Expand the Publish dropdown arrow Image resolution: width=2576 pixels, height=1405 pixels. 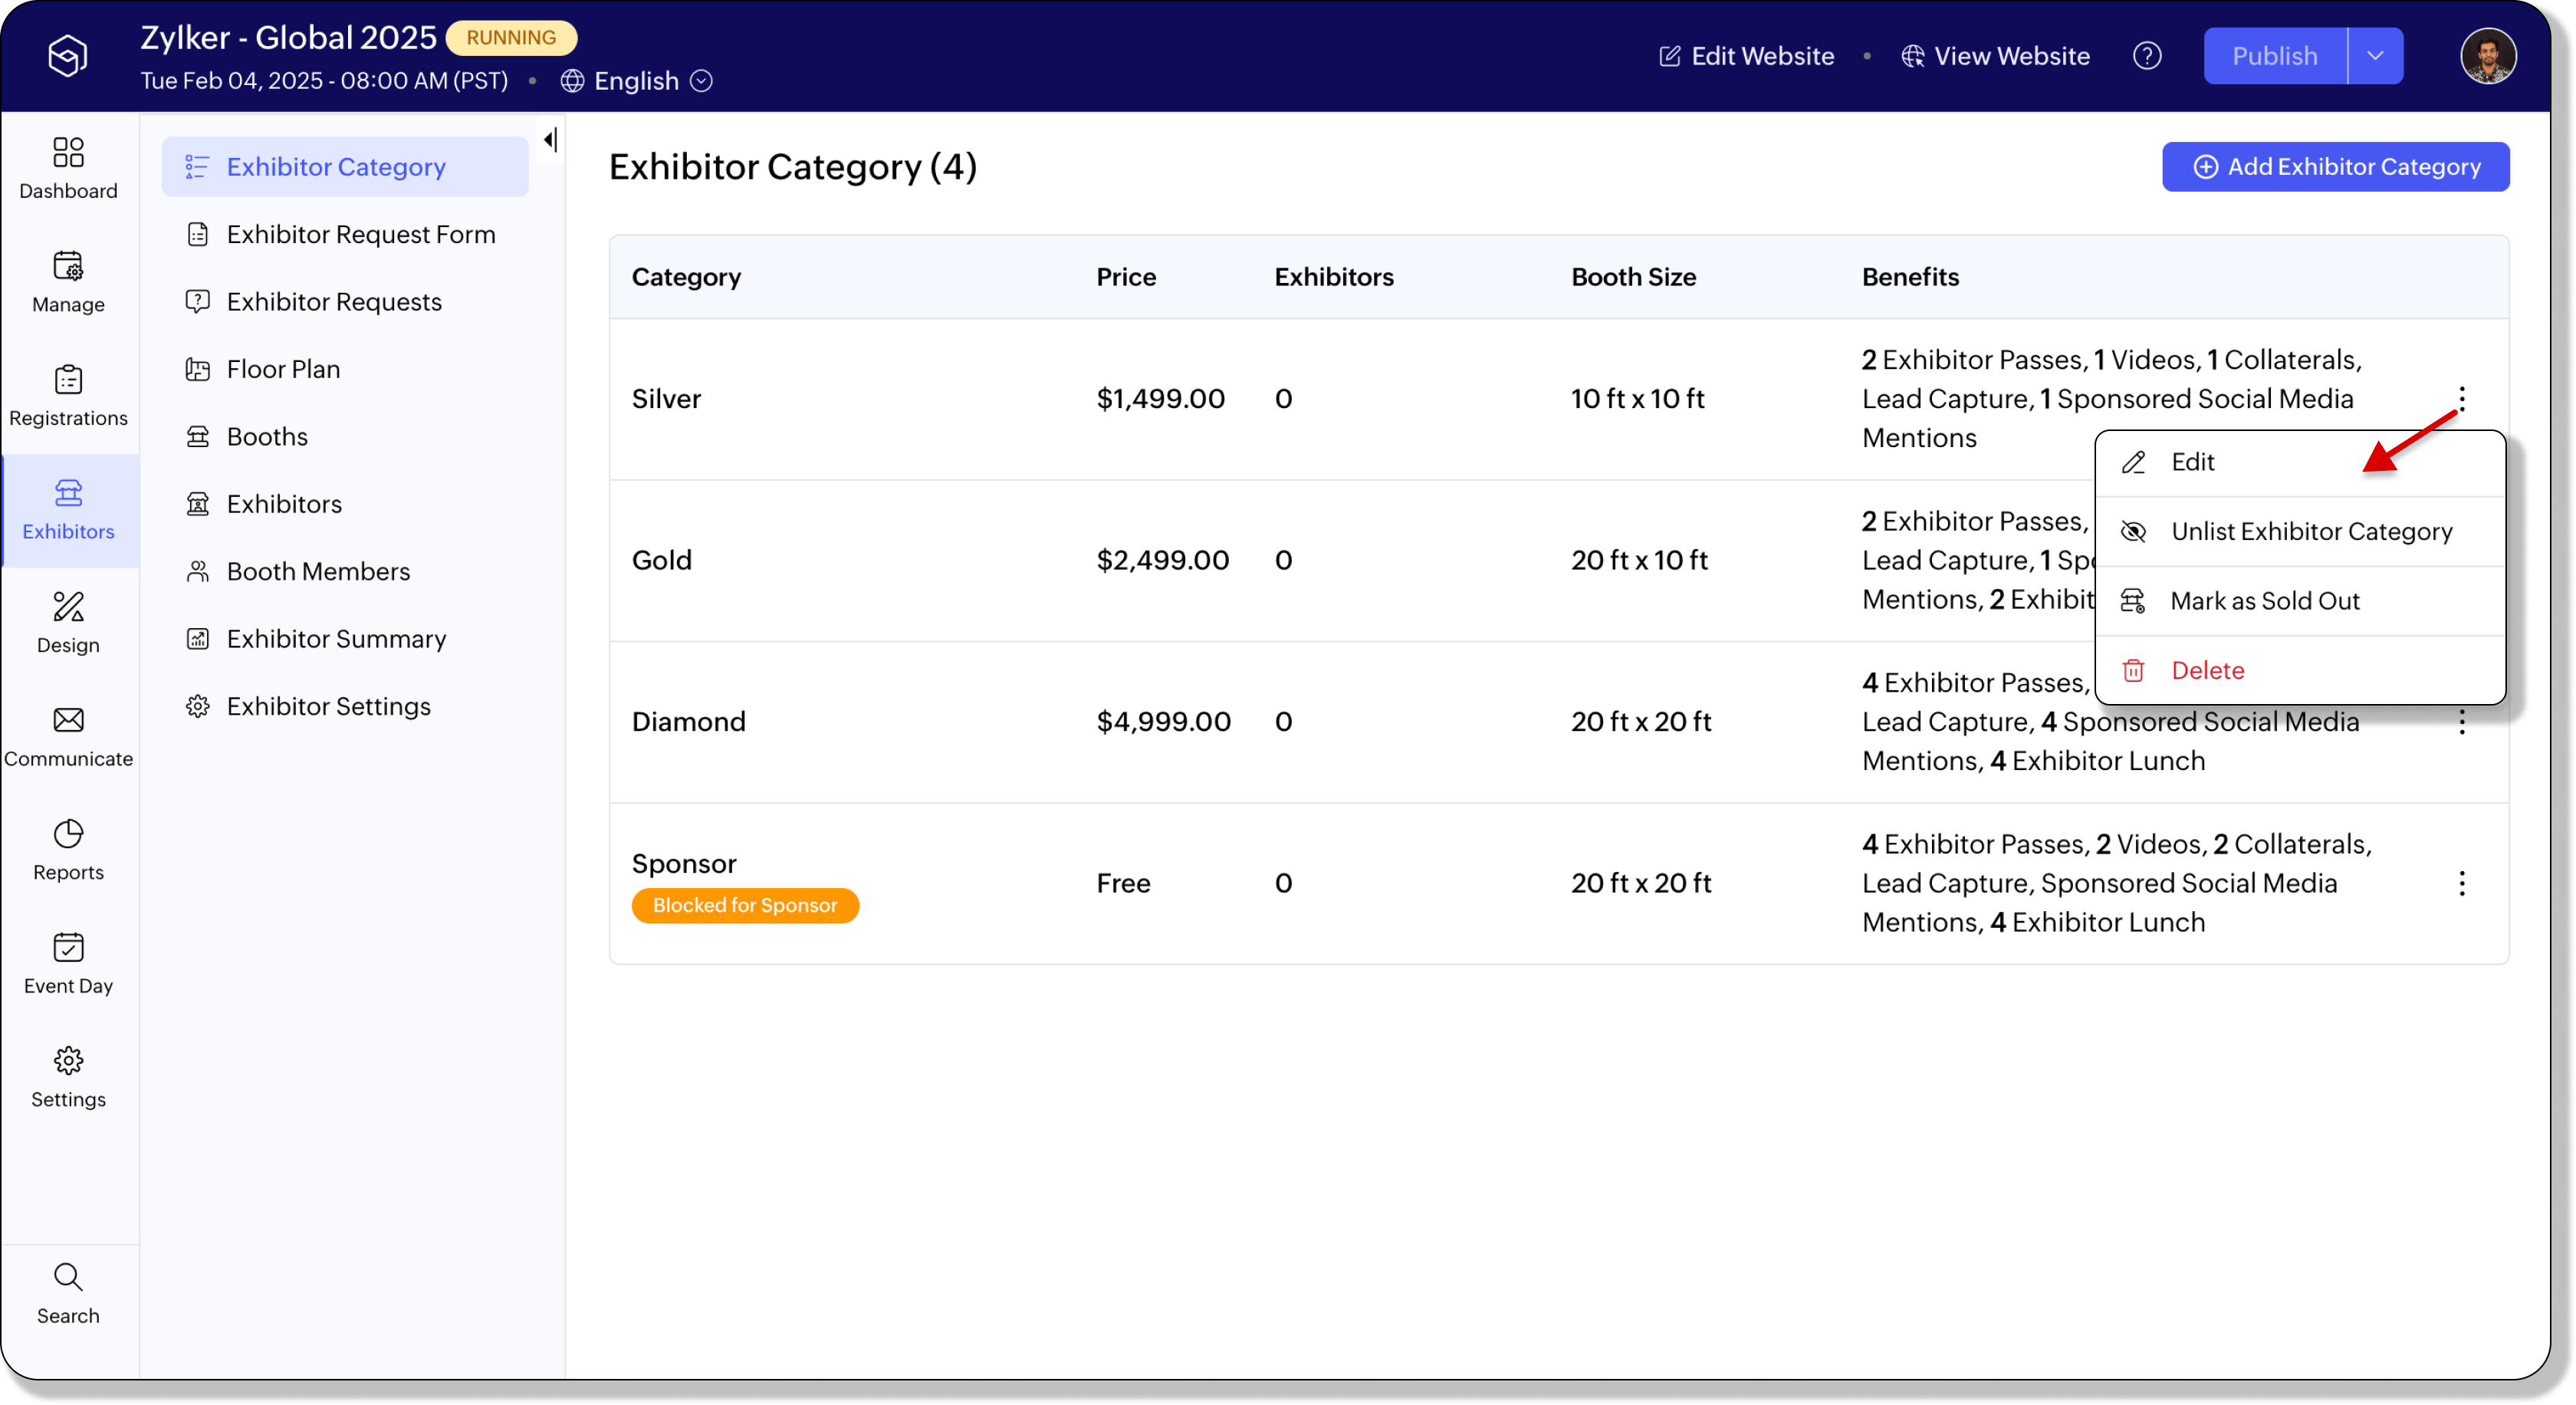[x=2375, y=56]
